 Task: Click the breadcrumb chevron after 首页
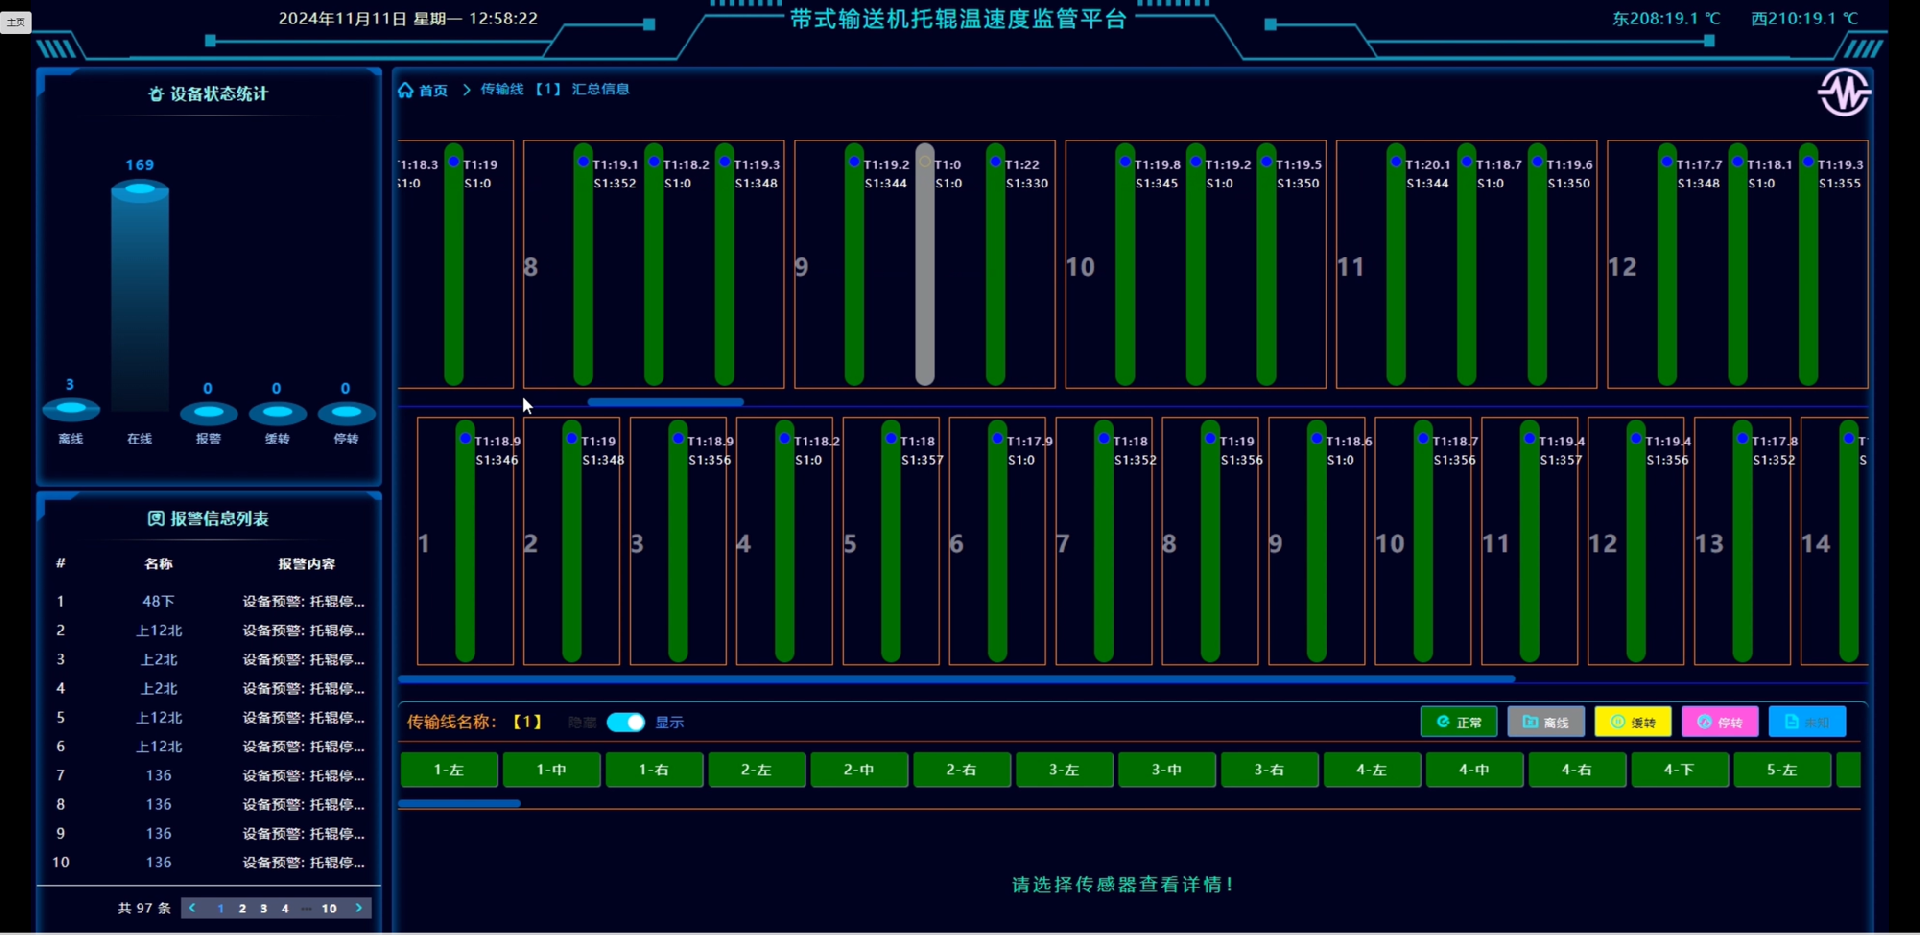(466, 90)
